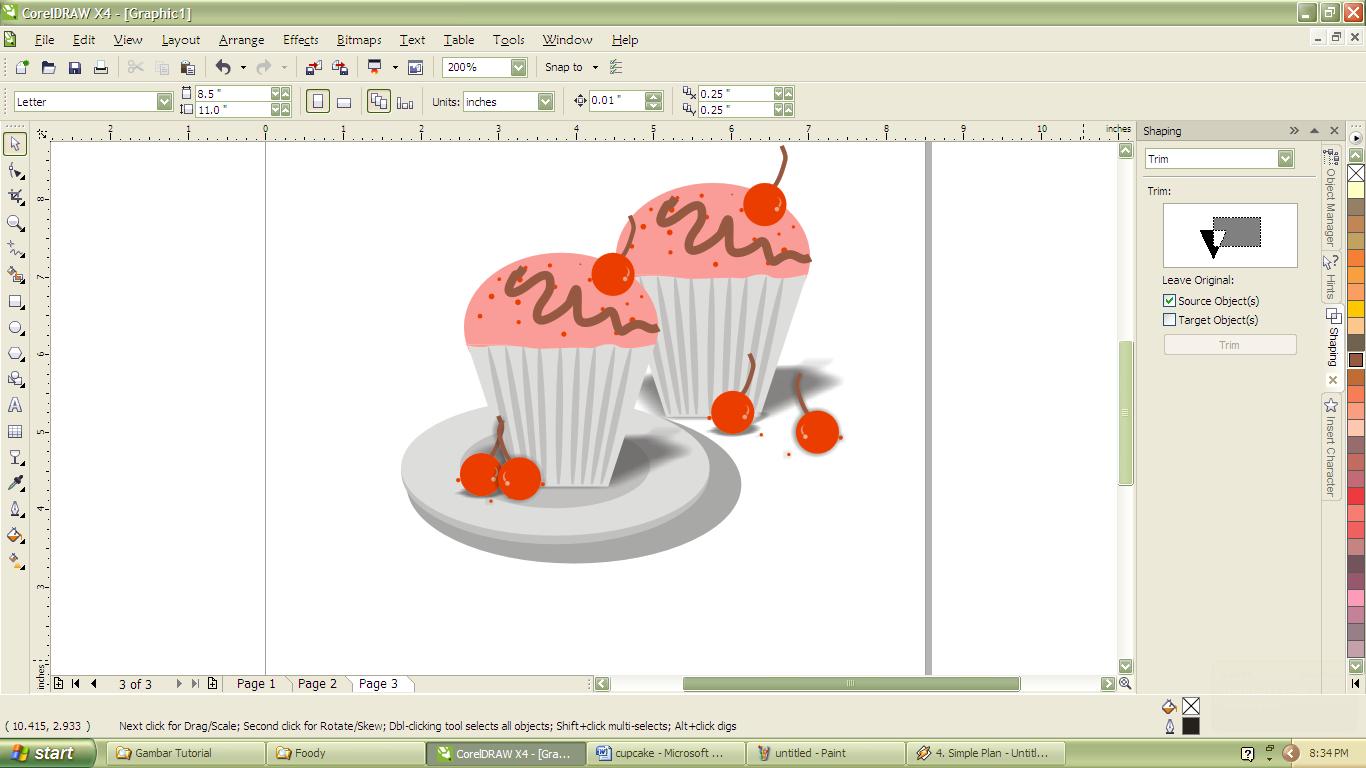Select the Zoom tool

pos(14,223)
